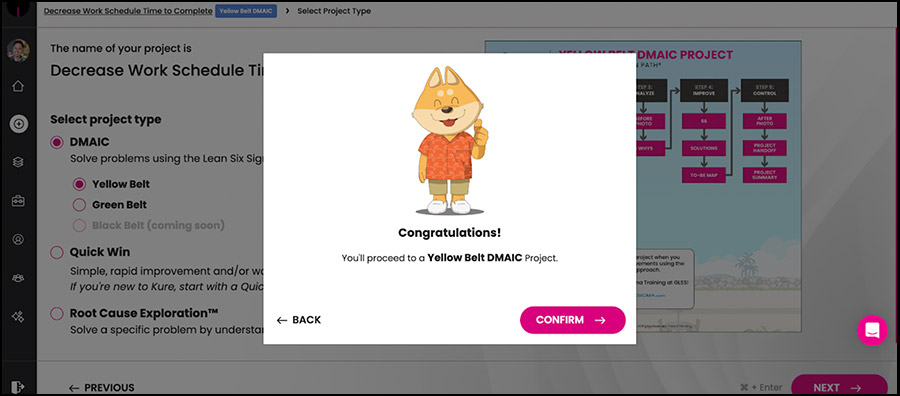Screen dimensions: 900x396
Task: Open the team members group icon
Action: pos(18,278)
